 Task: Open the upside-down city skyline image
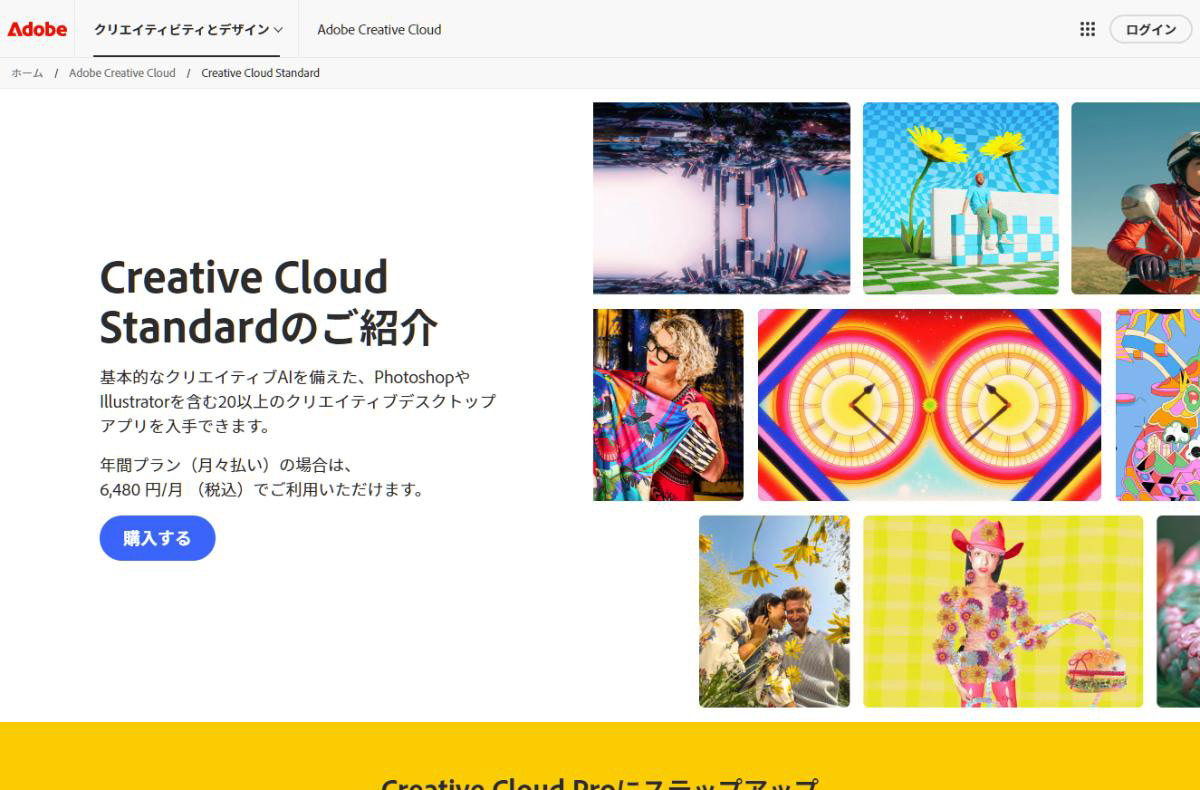point(721,198)
